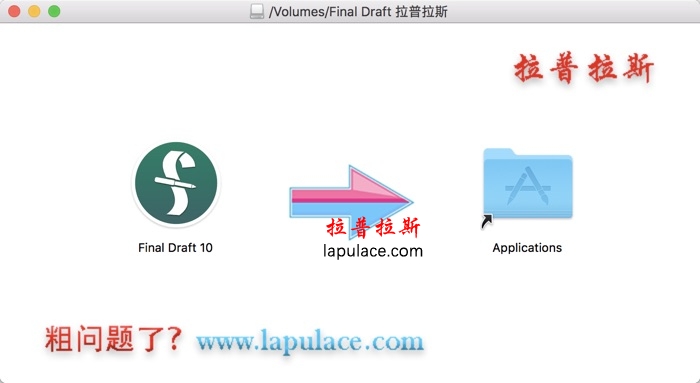Screen dimensions: 700x383
Task: Click the A symbol on the Applications folder
Action: (528, 186)
